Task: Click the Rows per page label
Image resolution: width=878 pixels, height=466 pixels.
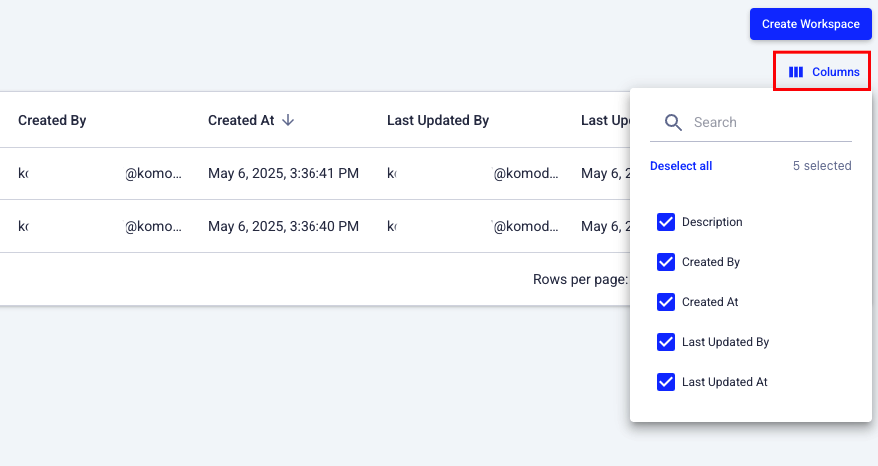Action: pos(580,279)
